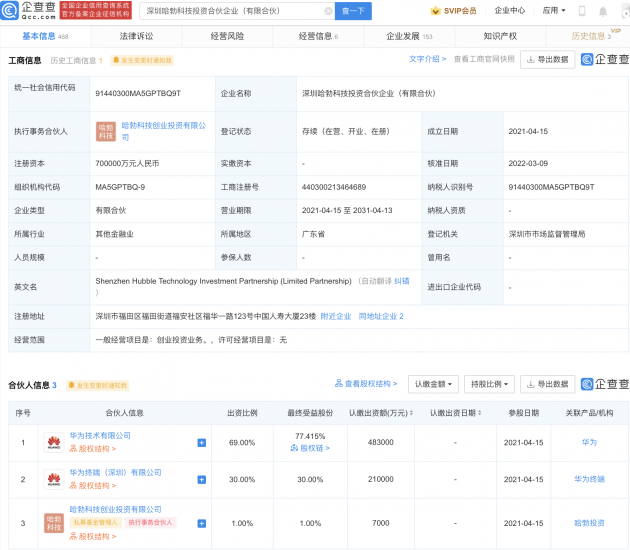The height and width of the screenshot is (550, 630).
Task: Open 华为终端 related product link
Action: click(x=589, y=479)
